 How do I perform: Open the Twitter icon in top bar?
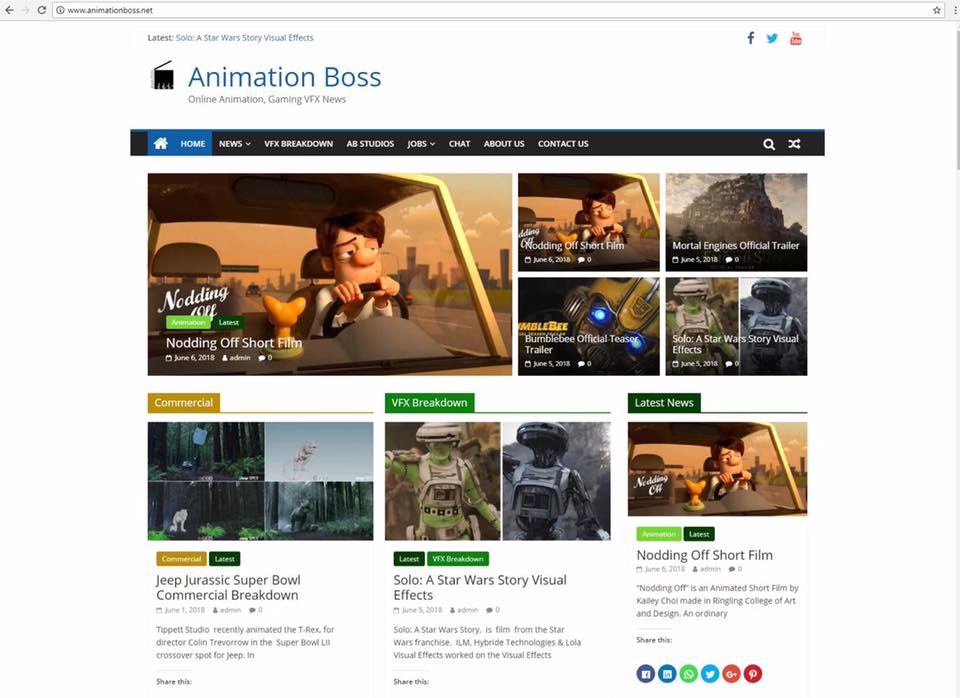tap(772, 38)
